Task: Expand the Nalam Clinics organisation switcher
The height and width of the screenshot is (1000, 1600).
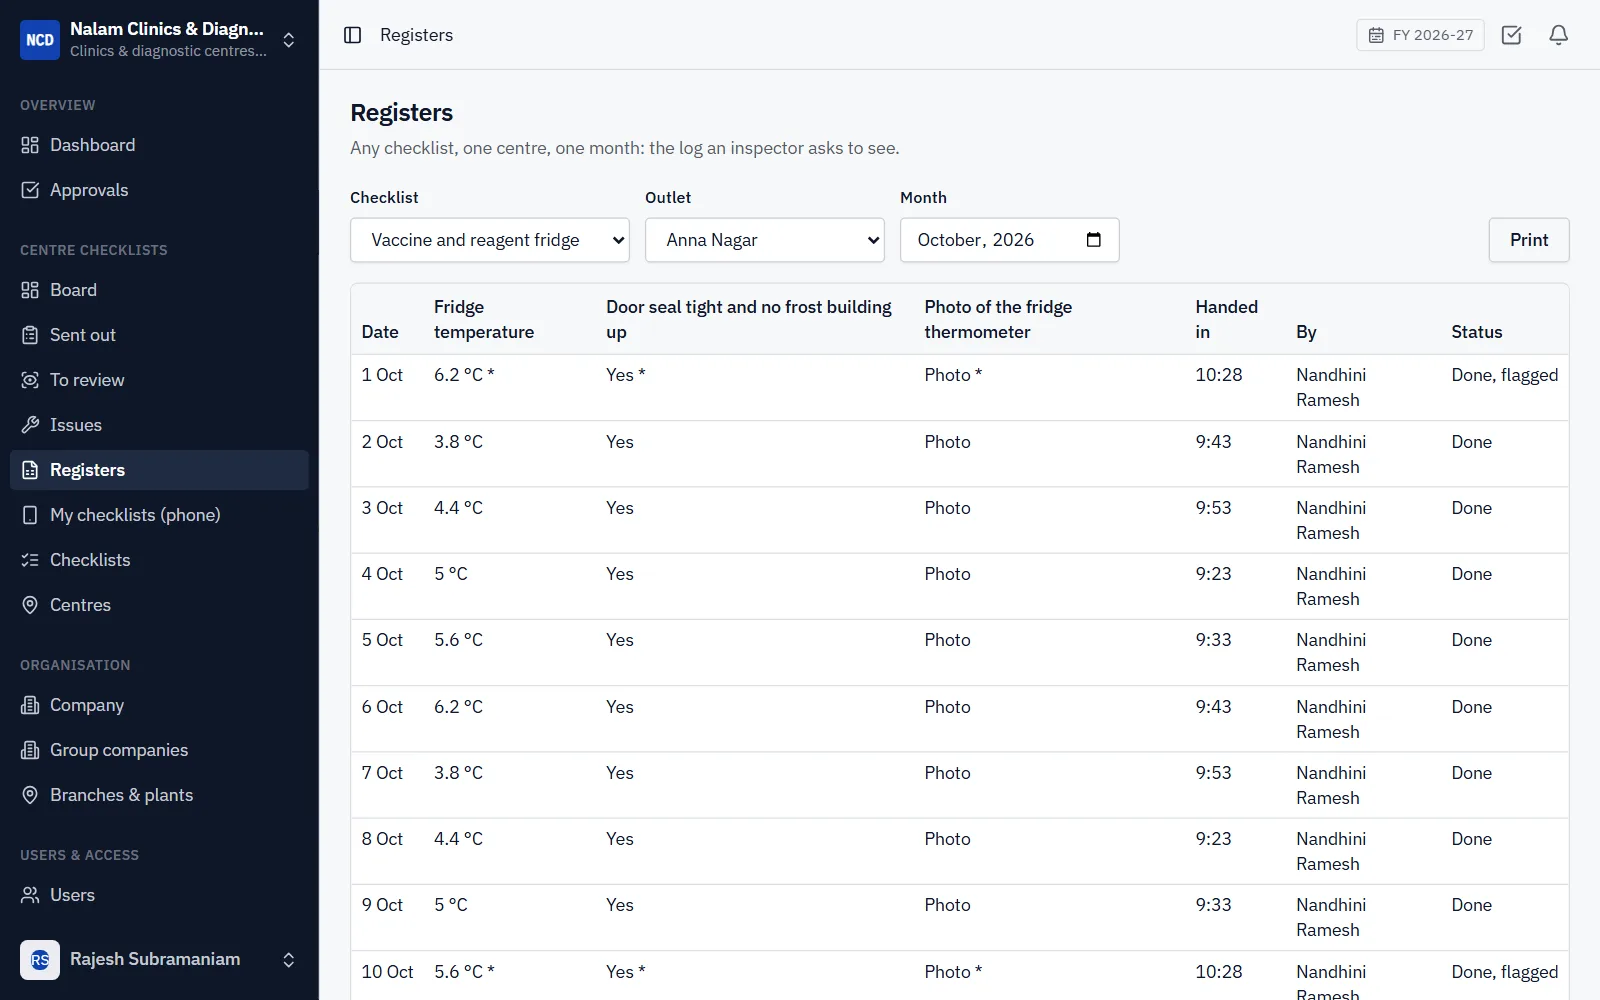Action: point(288,40)
